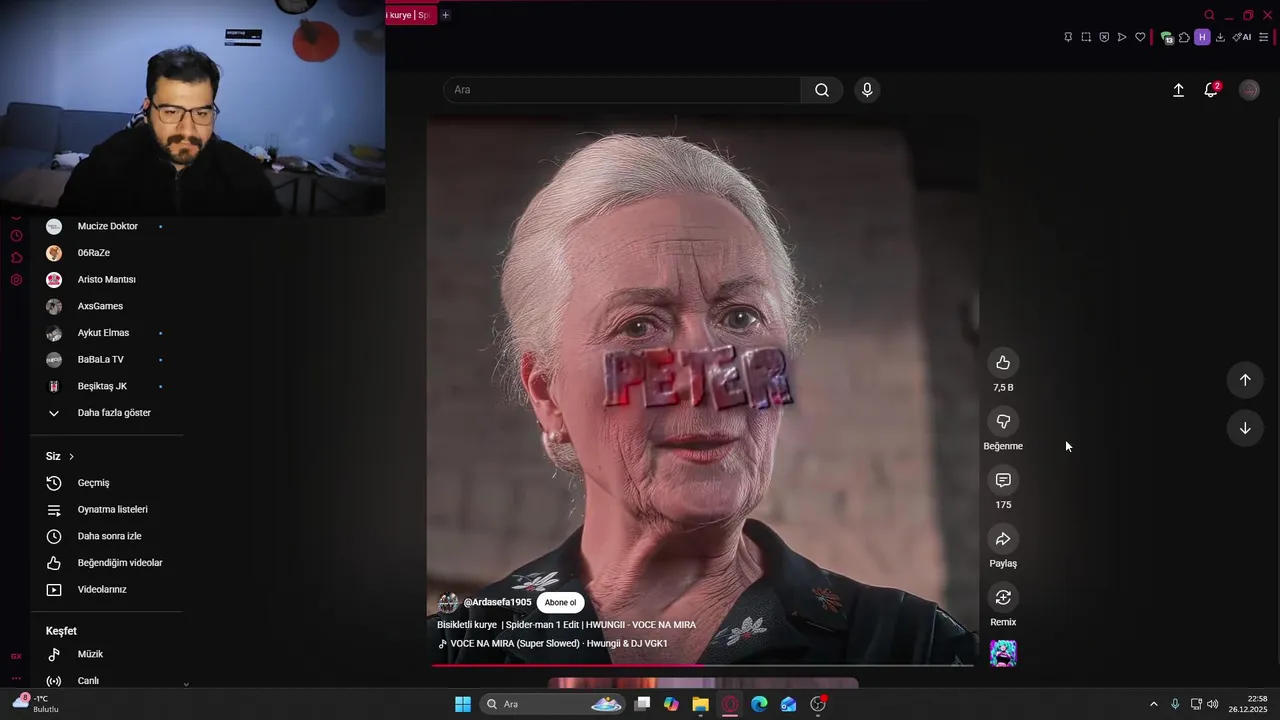Open the upload/create icon in YouTube header
The image size is (1280, 720).
[1178, 90]
